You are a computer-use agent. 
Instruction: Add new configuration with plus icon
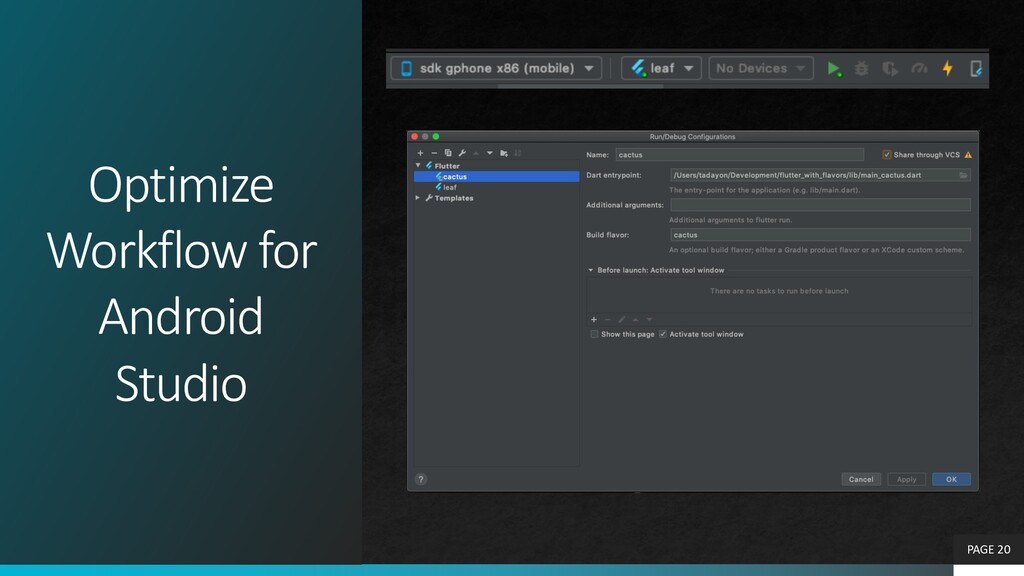[420, 153]
